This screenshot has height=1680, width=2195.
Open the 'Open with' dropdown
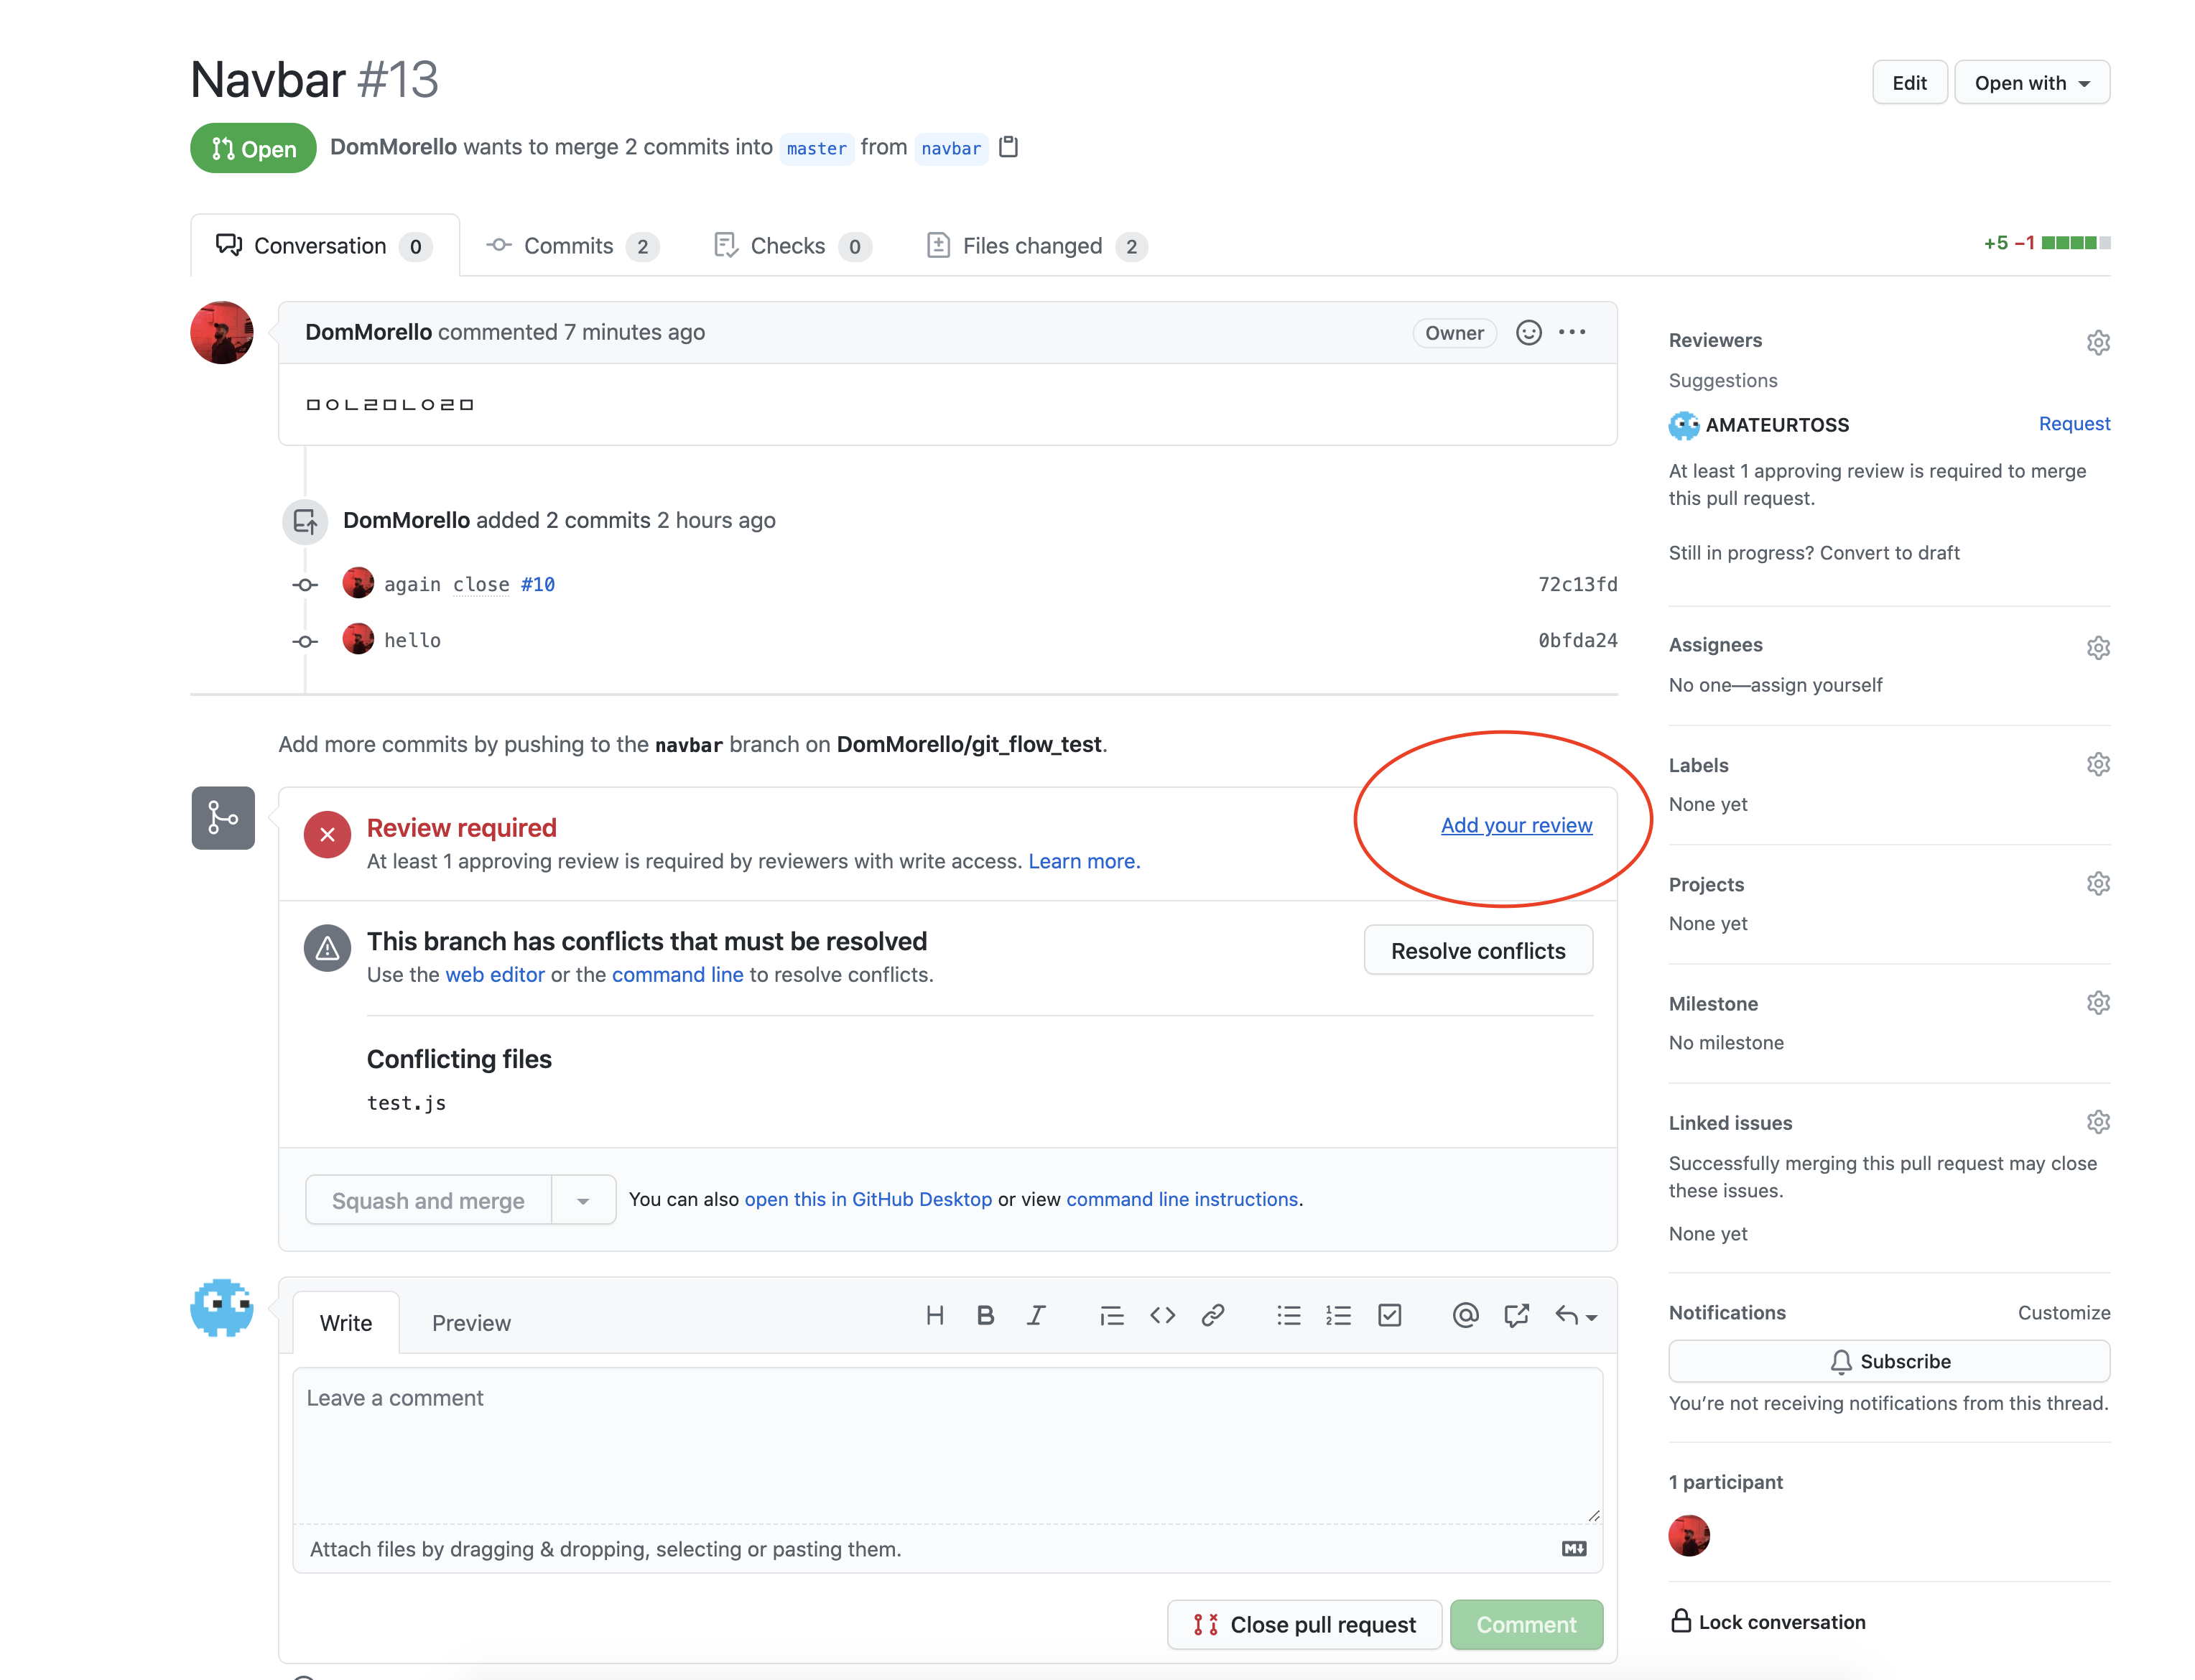coord(2031,83)
